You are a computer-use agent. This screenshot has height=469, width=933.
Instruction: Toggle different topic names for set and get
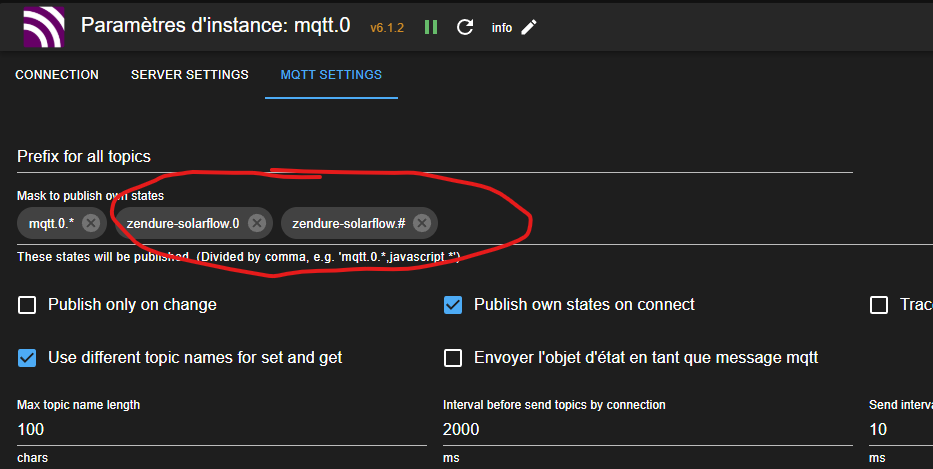[27, 358]
